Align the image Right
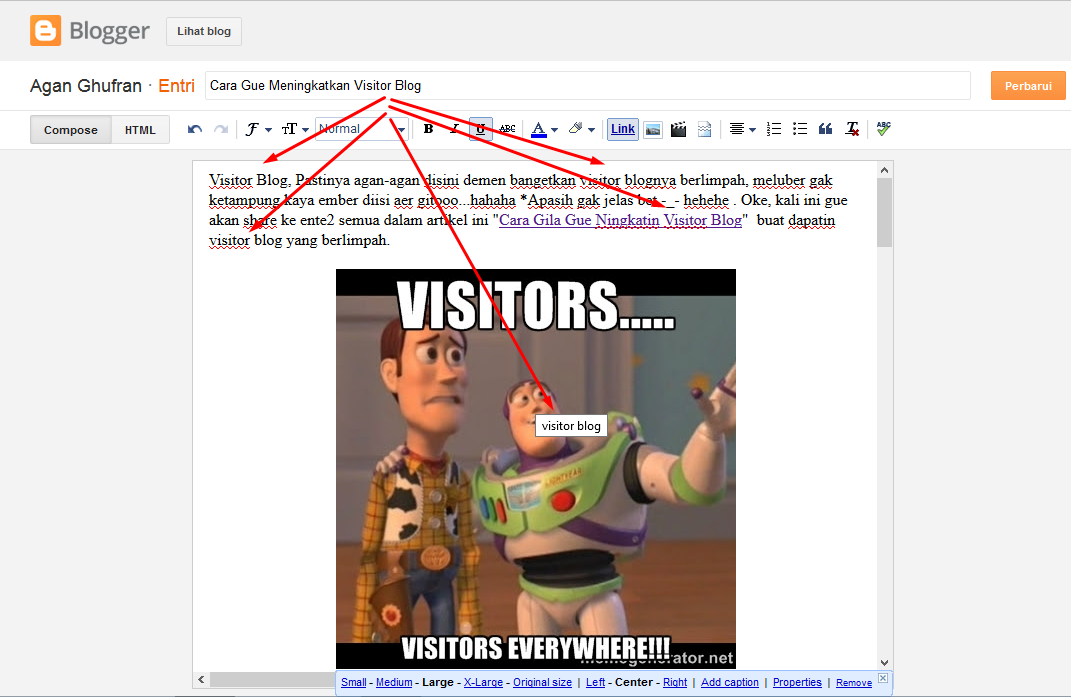Viewport: 1071px width, 697px height. tap(675, 682)
